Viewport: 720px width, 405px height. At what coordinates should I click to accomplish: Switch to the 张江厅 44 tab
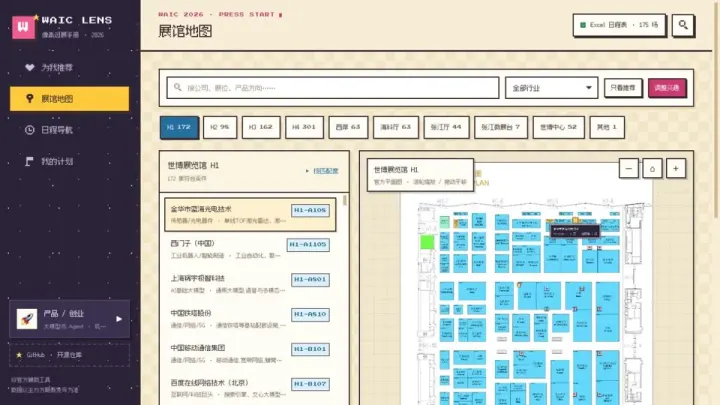pyautogui.click(x=446, y=127)
